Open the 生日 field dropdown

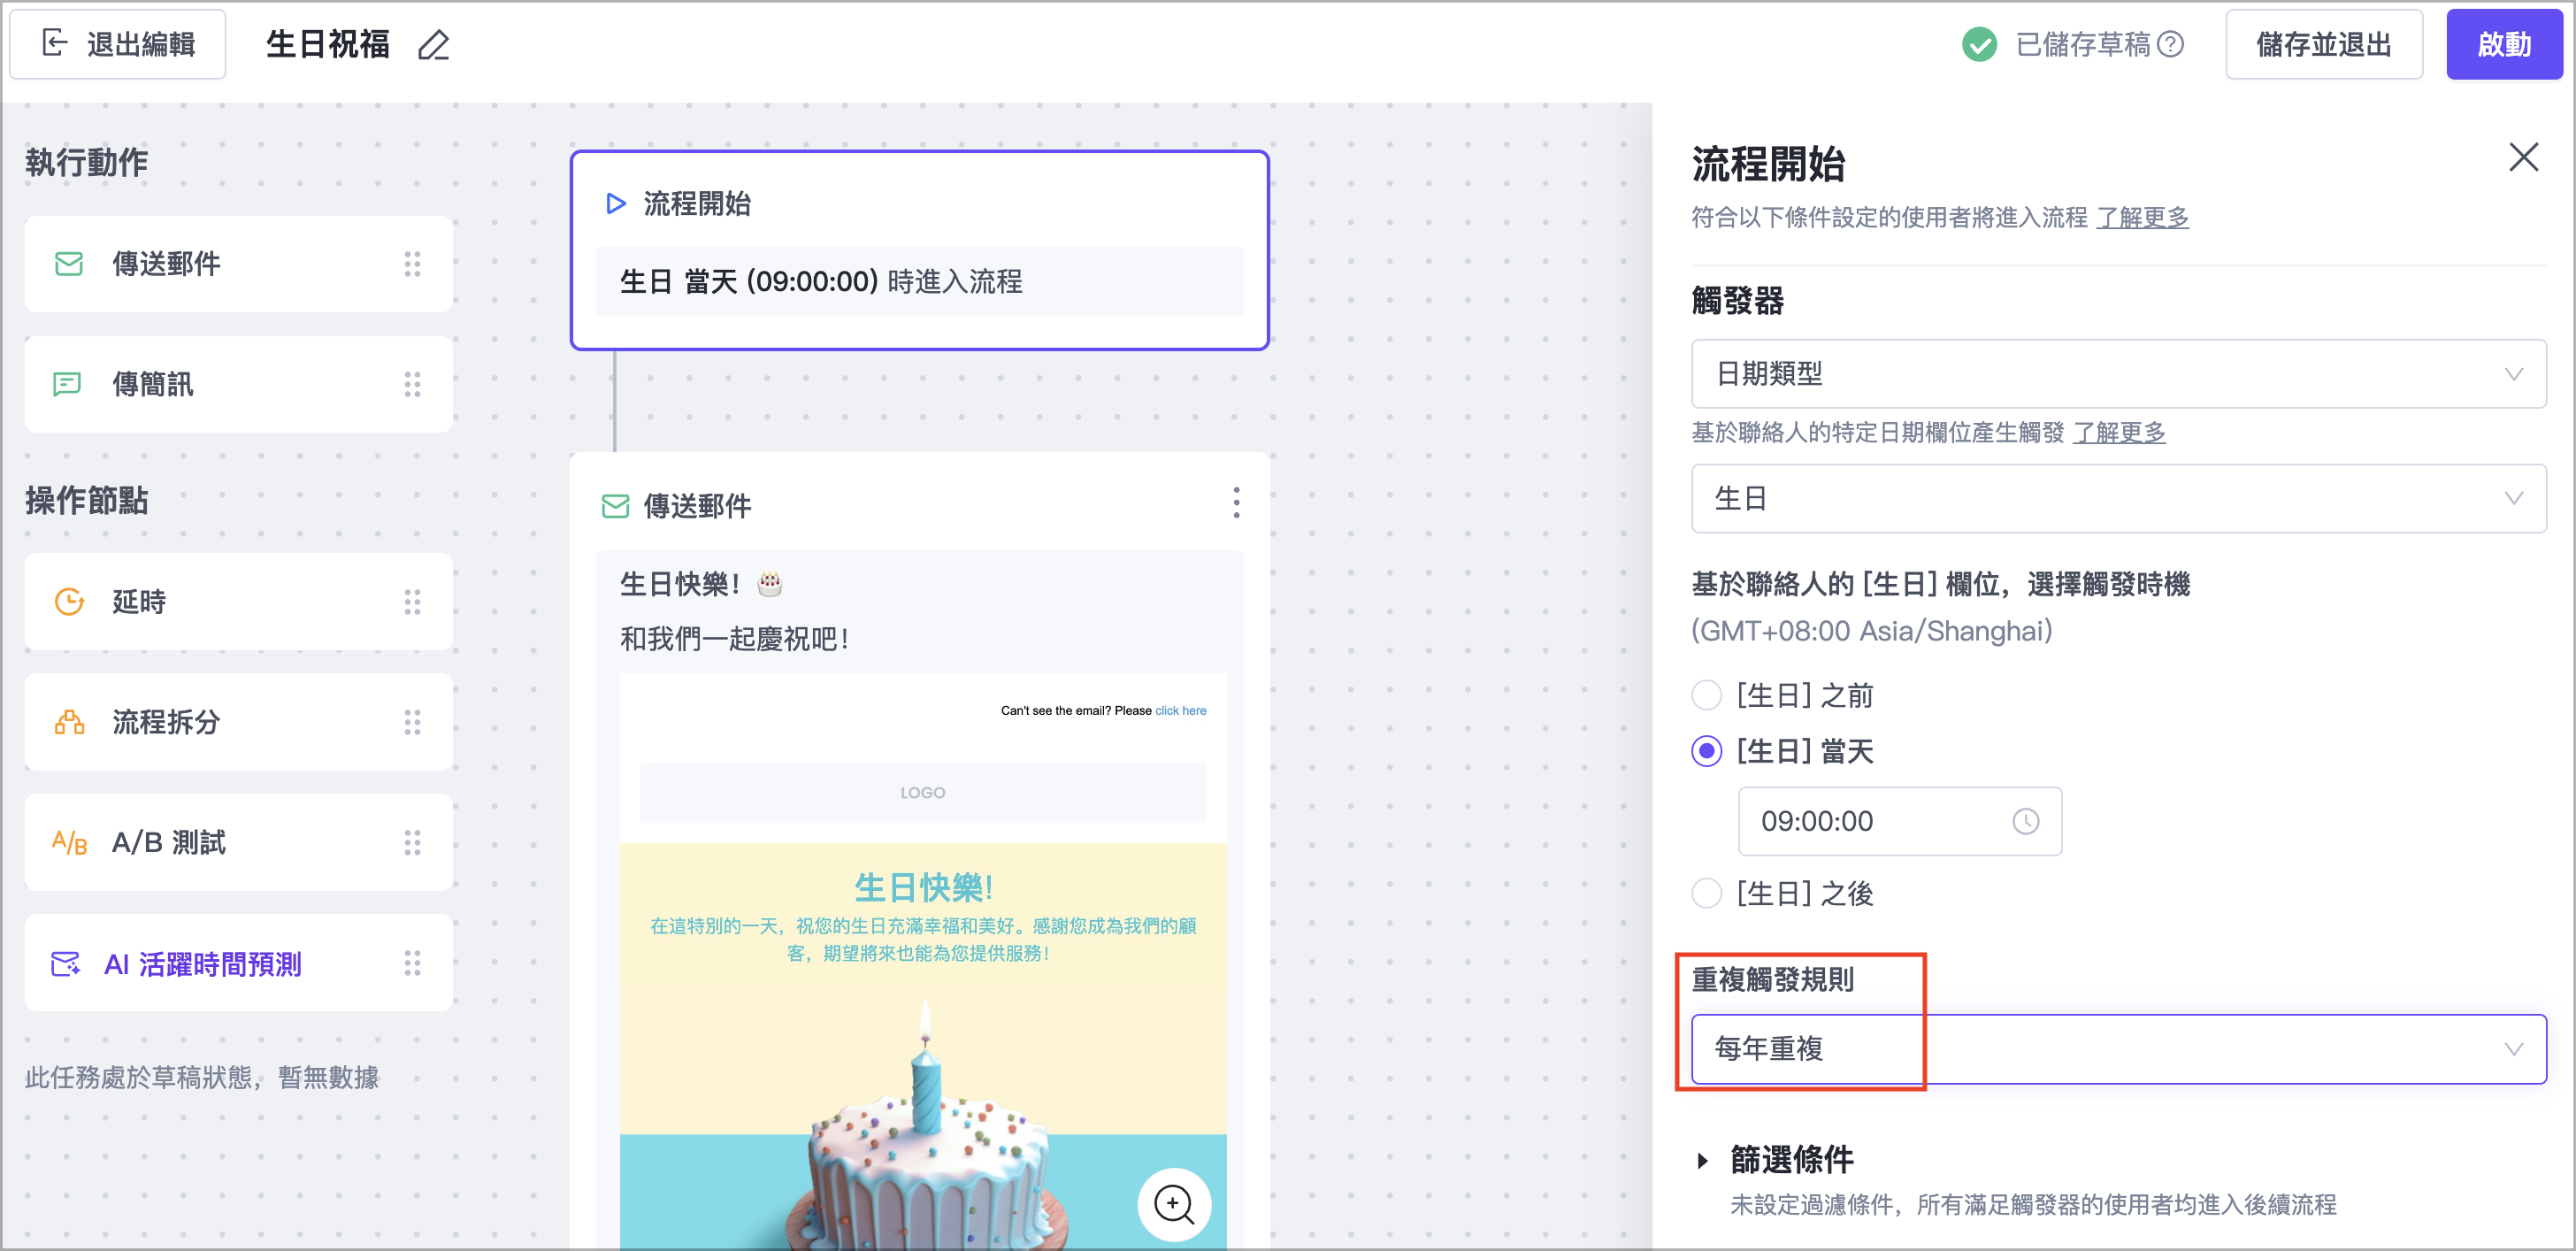click(2118, 498)
